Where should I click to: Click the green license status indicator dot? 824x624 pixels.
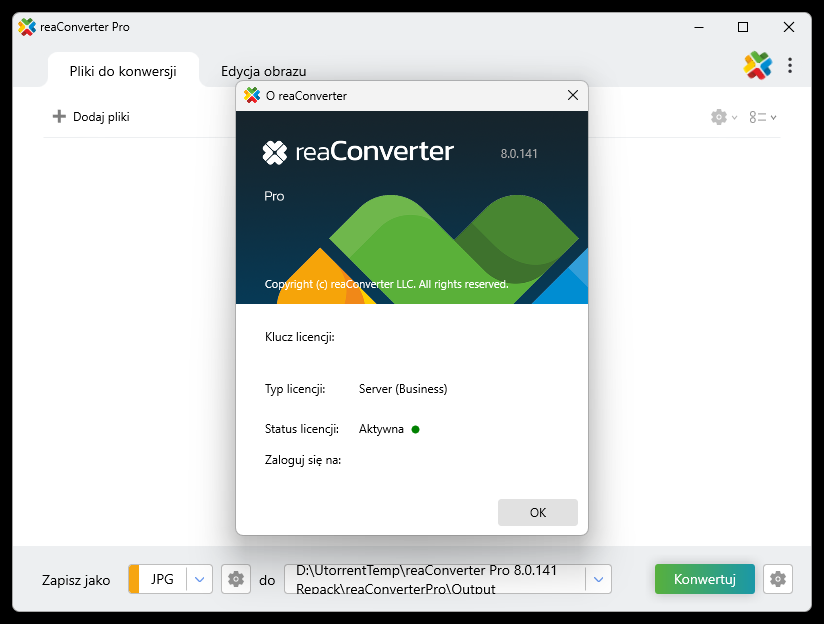(415, 429)
